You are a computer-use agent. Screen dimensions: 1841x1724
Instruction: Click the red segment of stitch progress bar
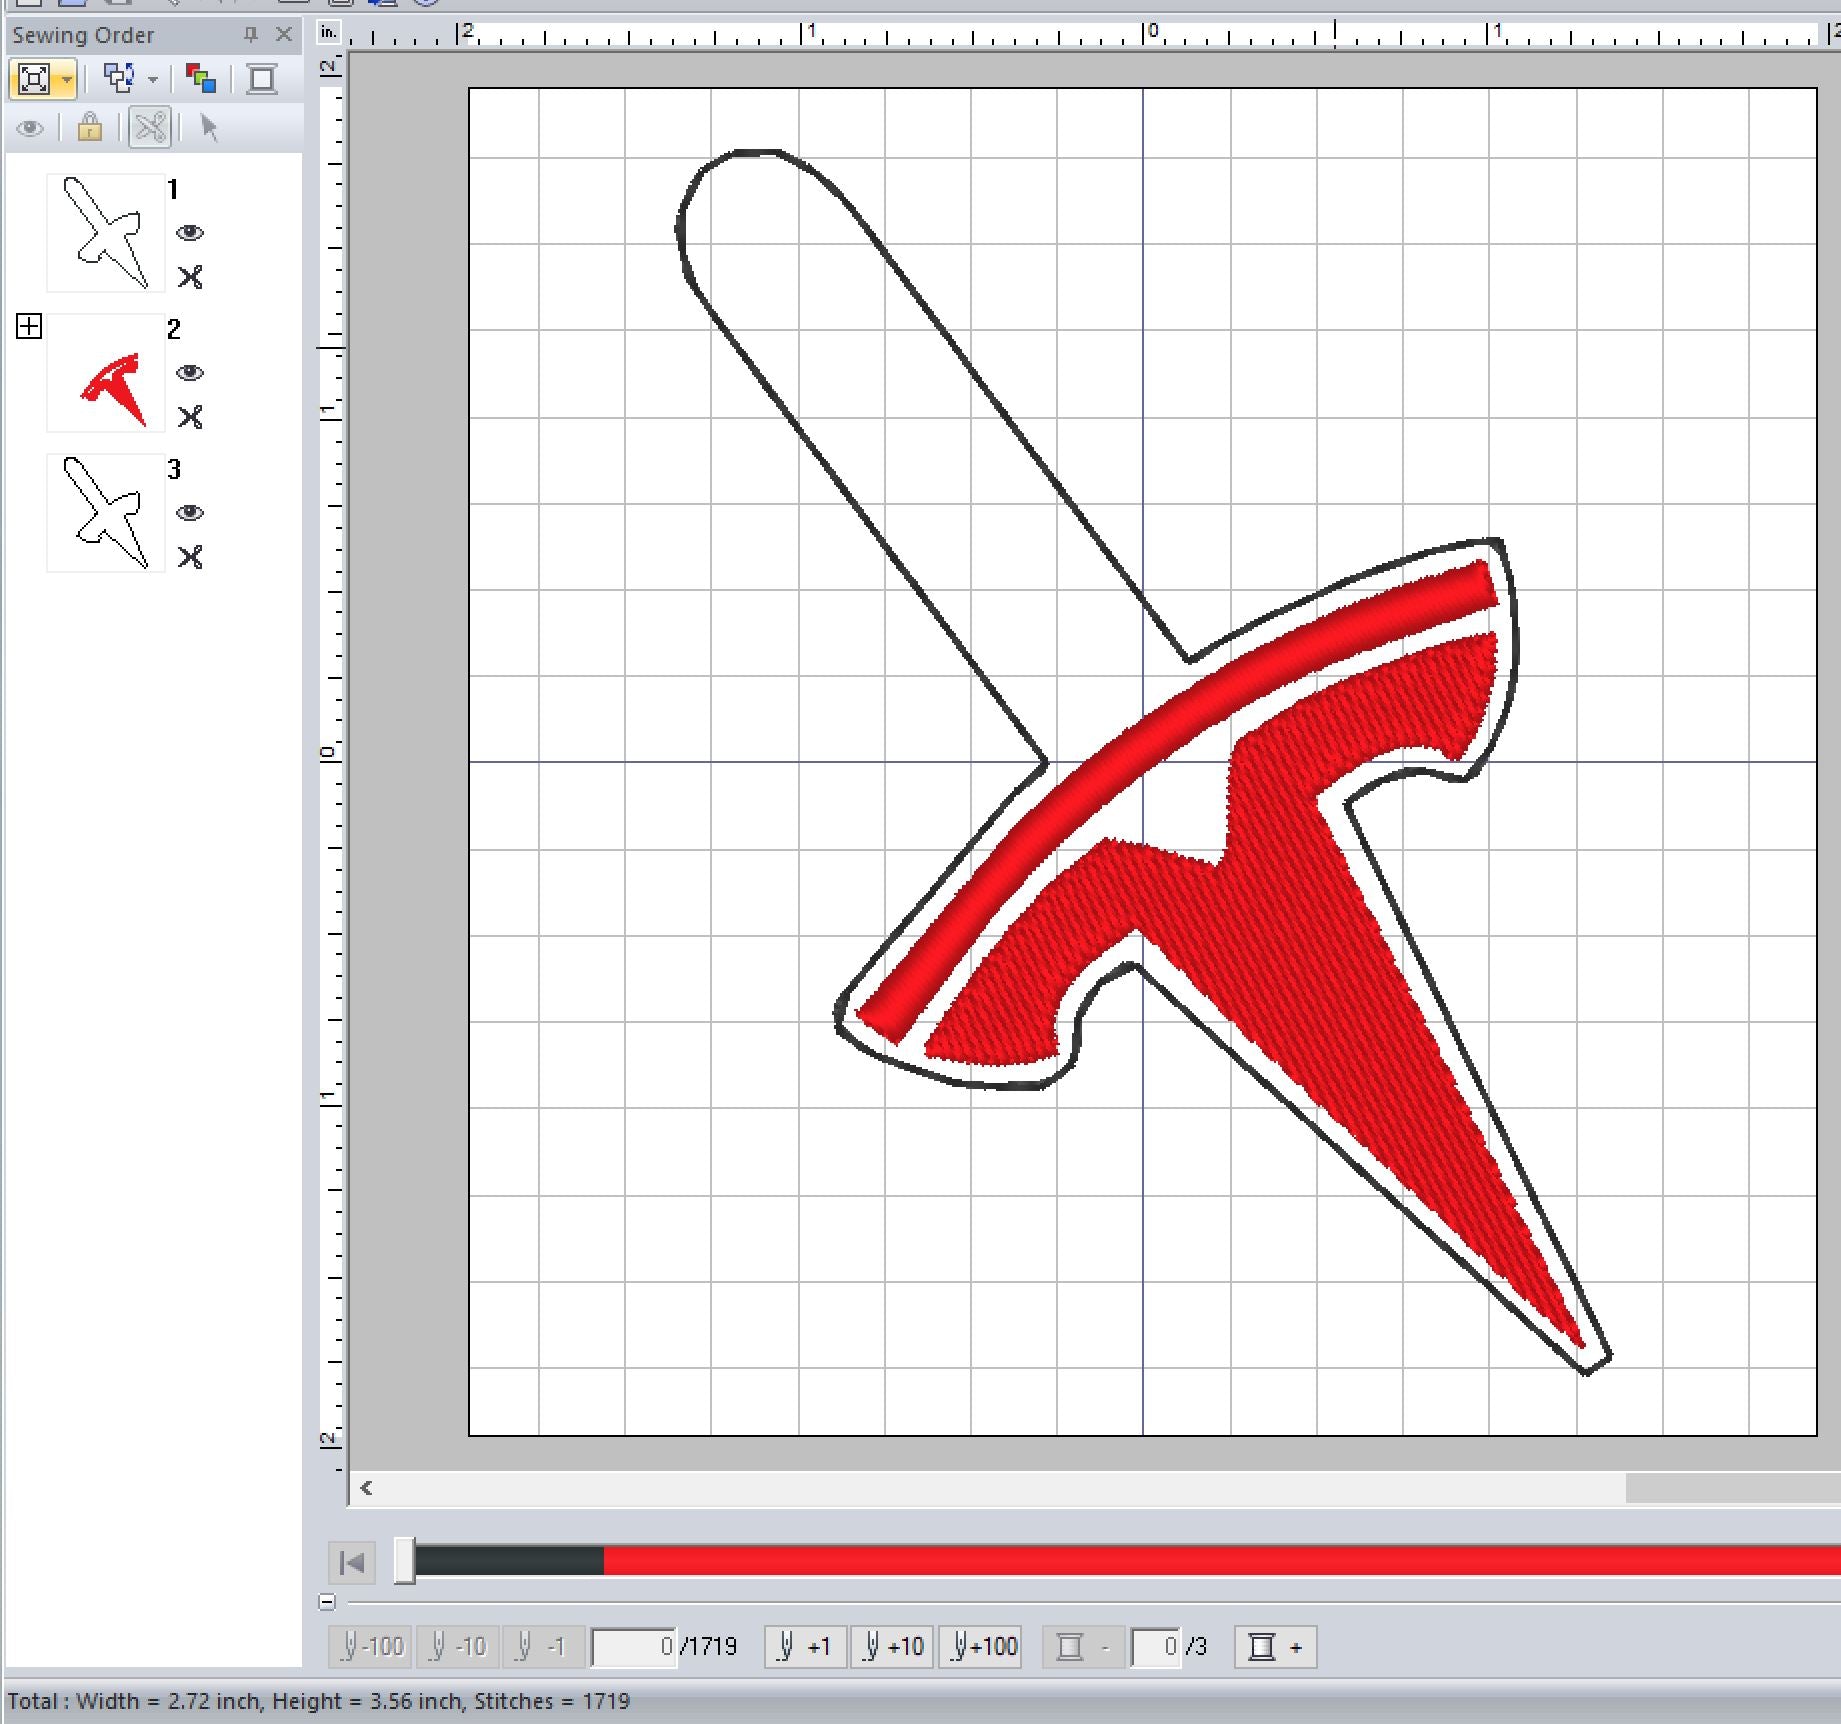(x=1222, y=1561)
